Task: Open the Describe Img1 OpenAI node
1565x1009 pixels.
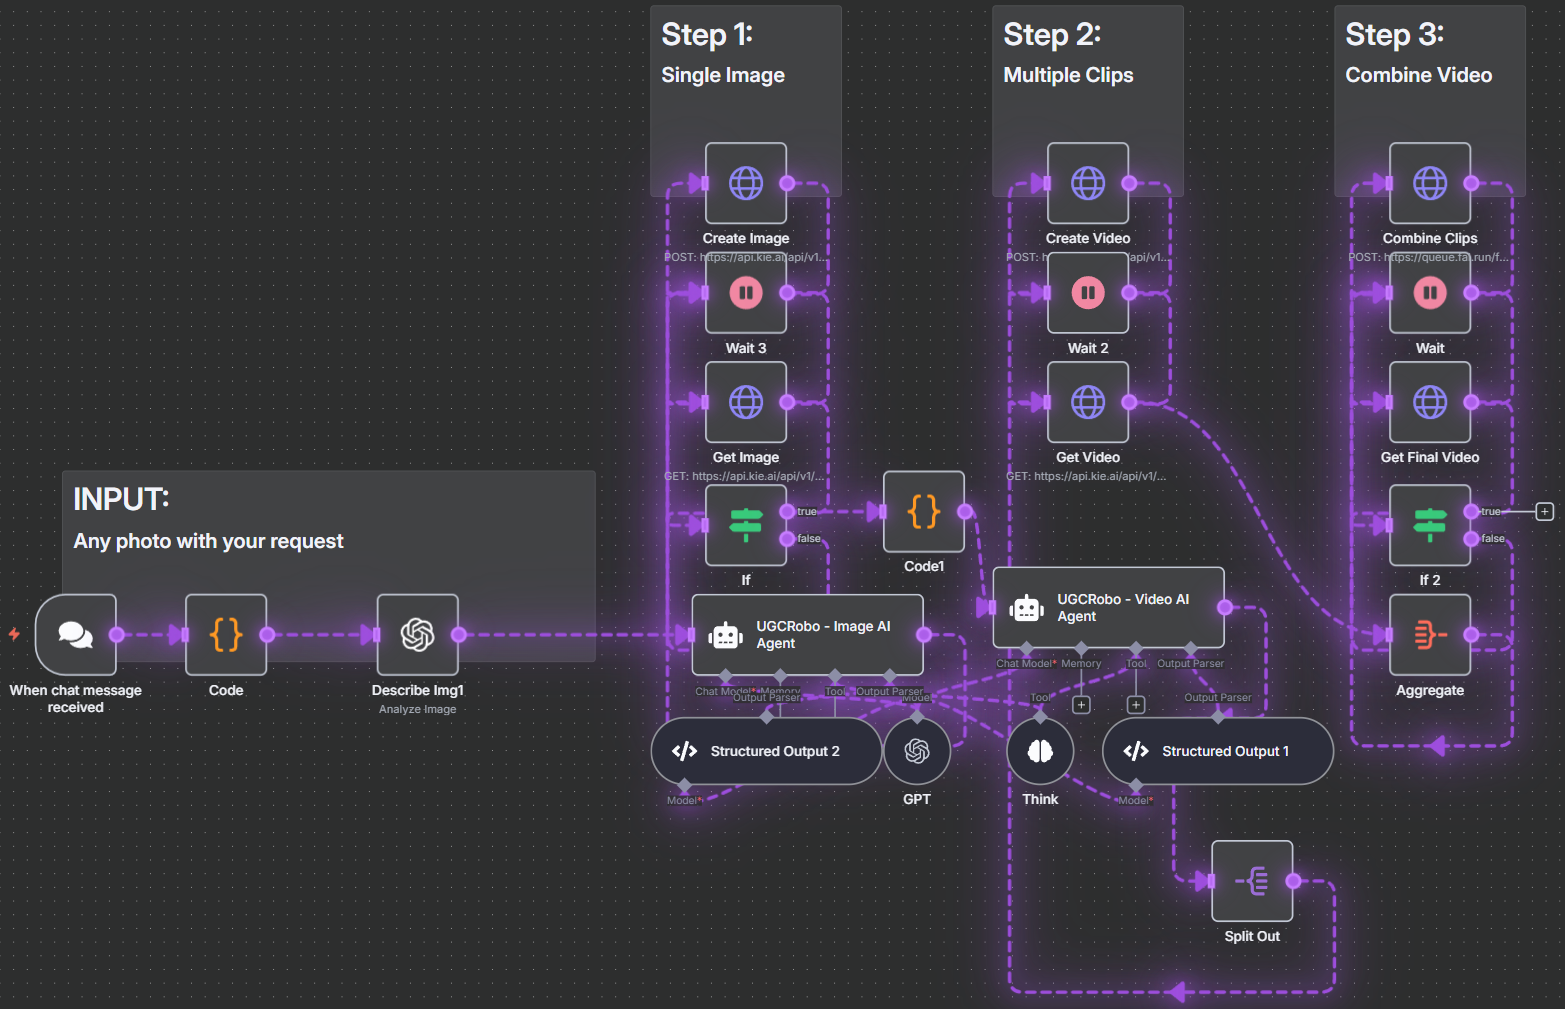Action: [x=417, y=635]
